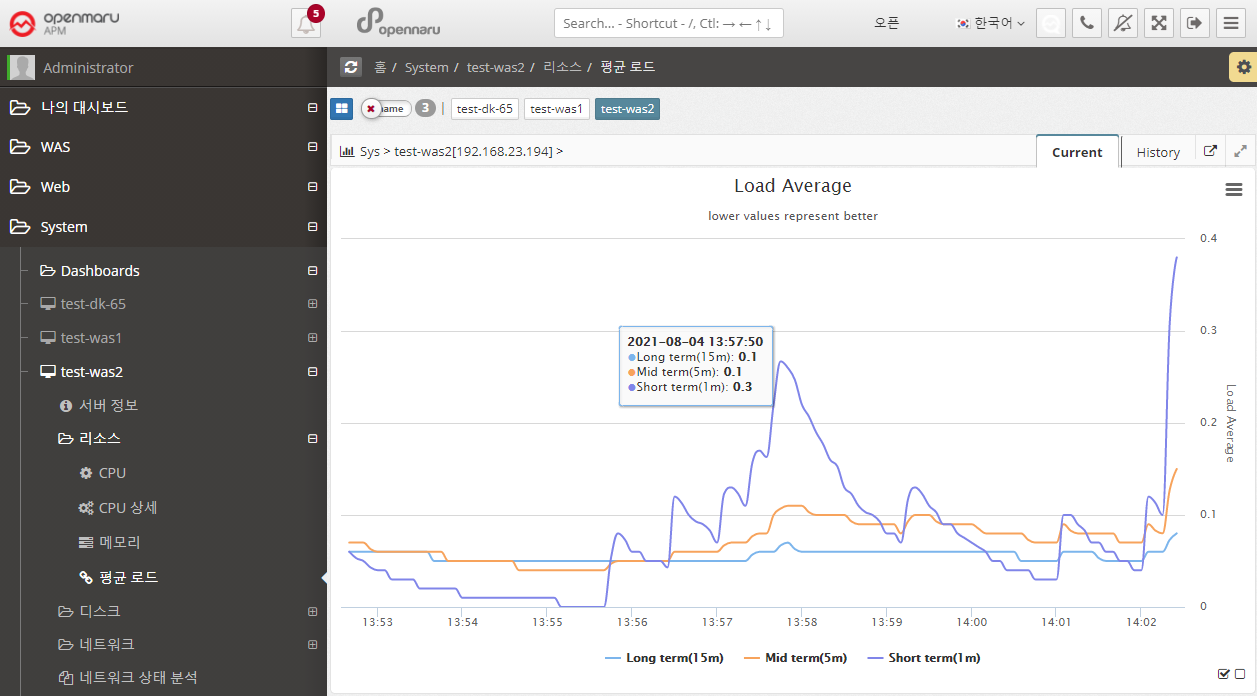Open CPU 상세 in the sidebar
1257x696 pixels.
pyautogui.click(x=128, y=508)
